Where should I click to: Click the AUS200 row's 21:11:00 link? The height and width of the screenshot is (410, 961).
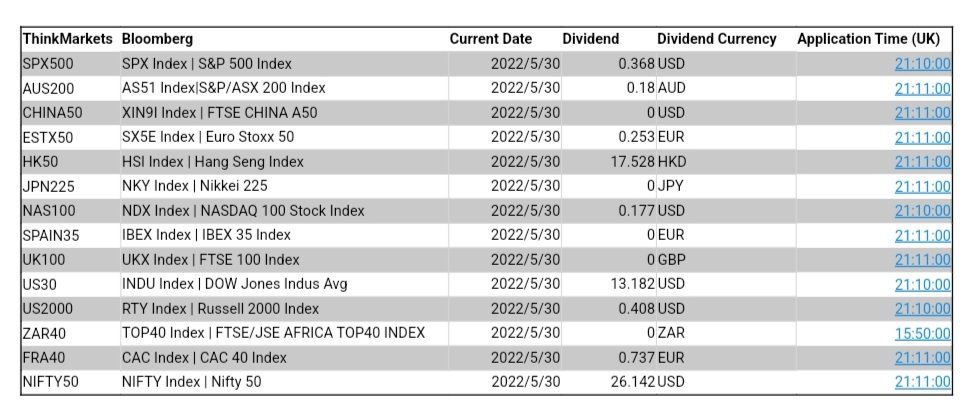tap(922, 88)
